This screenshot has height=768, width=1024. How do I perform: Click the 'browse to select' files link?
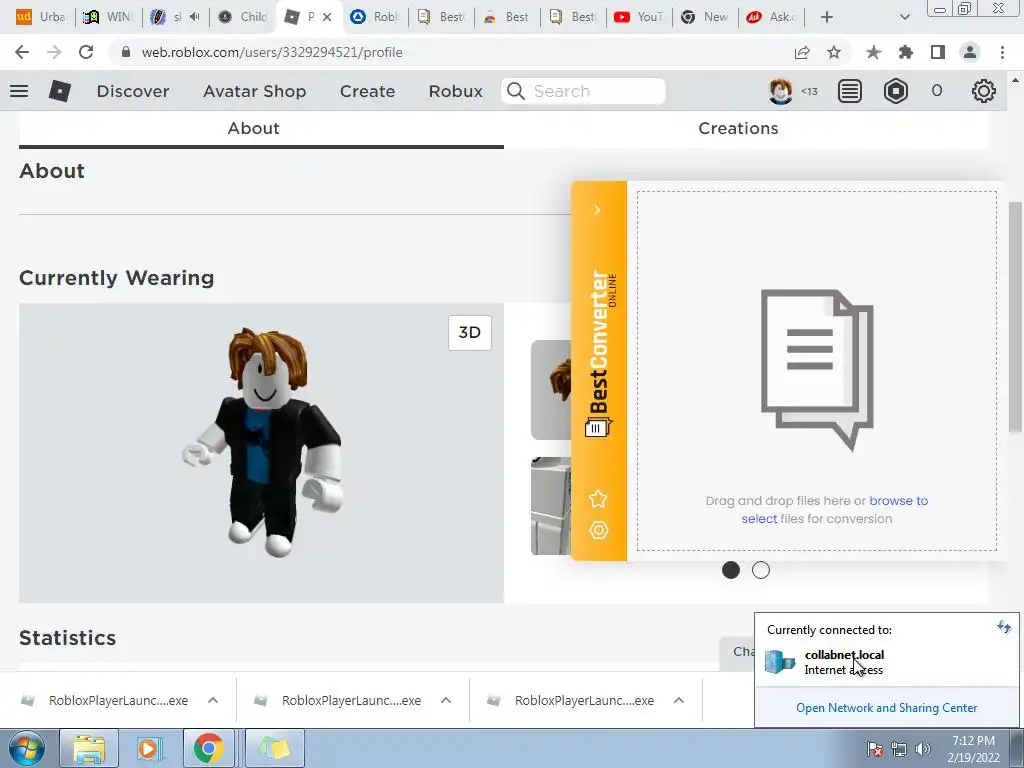point(835,509)
